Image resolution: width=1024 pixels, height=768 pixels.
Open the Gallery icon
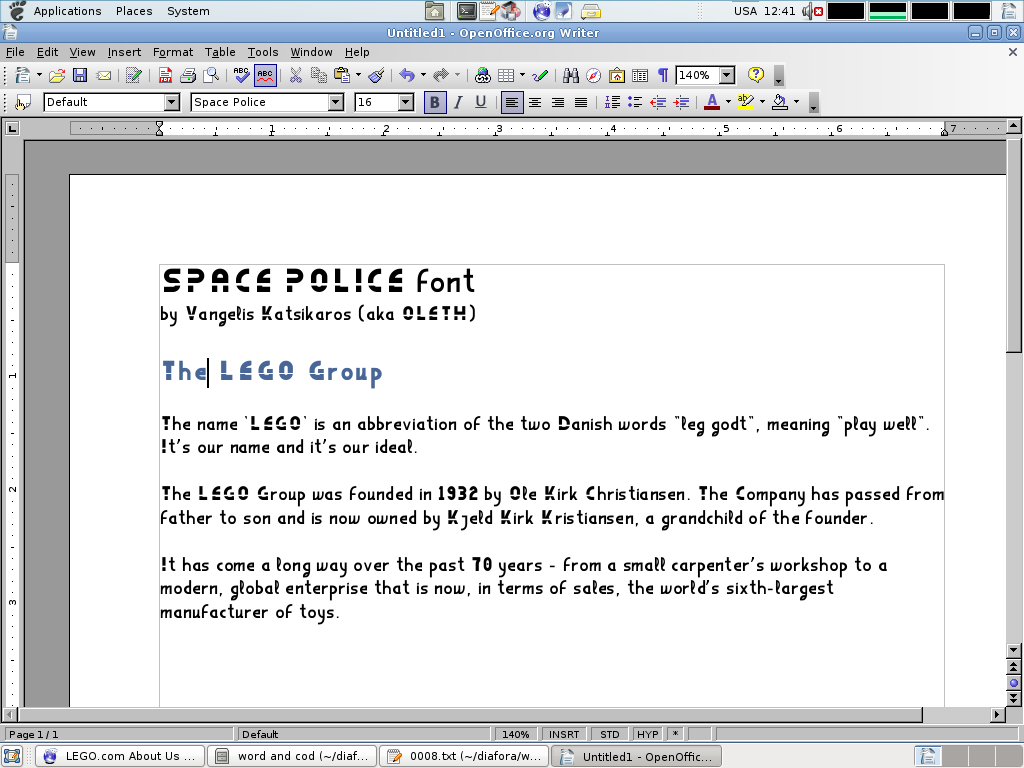pos(616,76)
